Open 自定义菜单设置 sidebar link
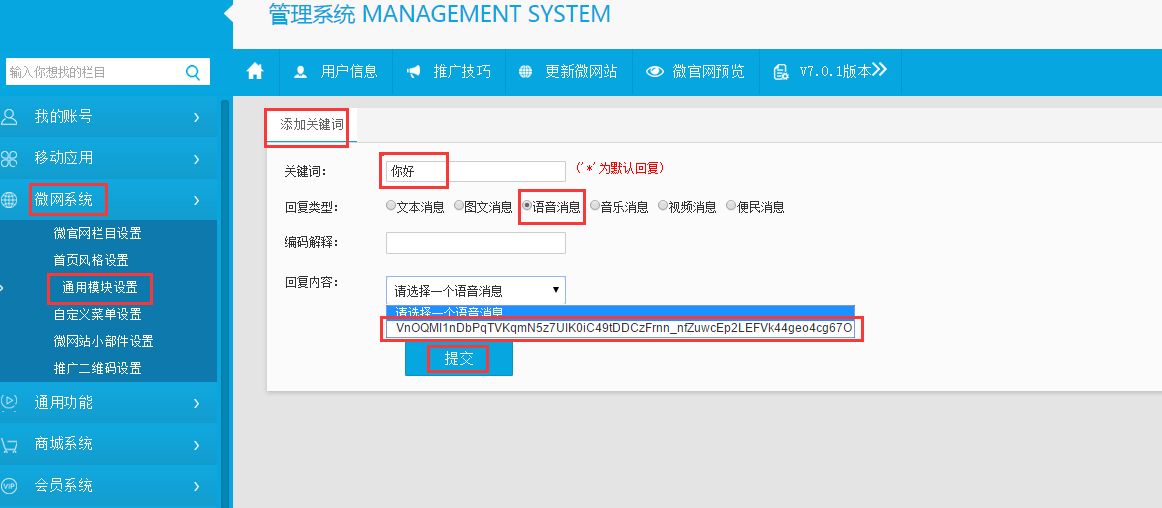1162x508 pixels. click(97, 314)
